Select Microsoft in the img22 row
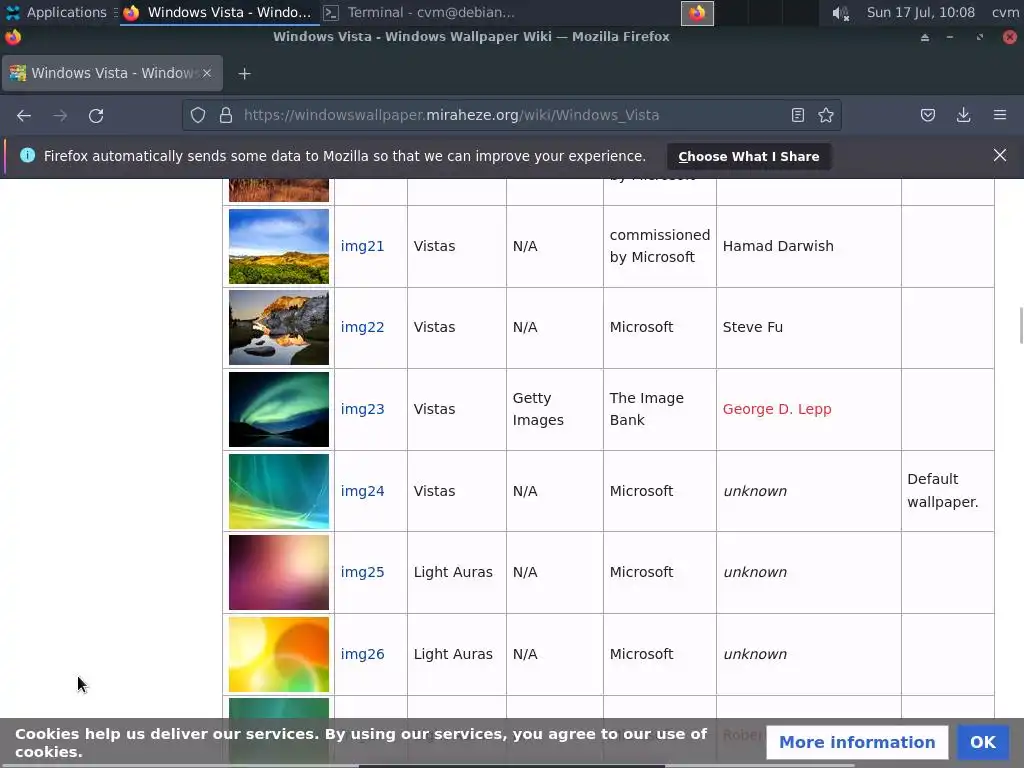The width and height of the screenshot is (1024, 768). coord(641,327)
